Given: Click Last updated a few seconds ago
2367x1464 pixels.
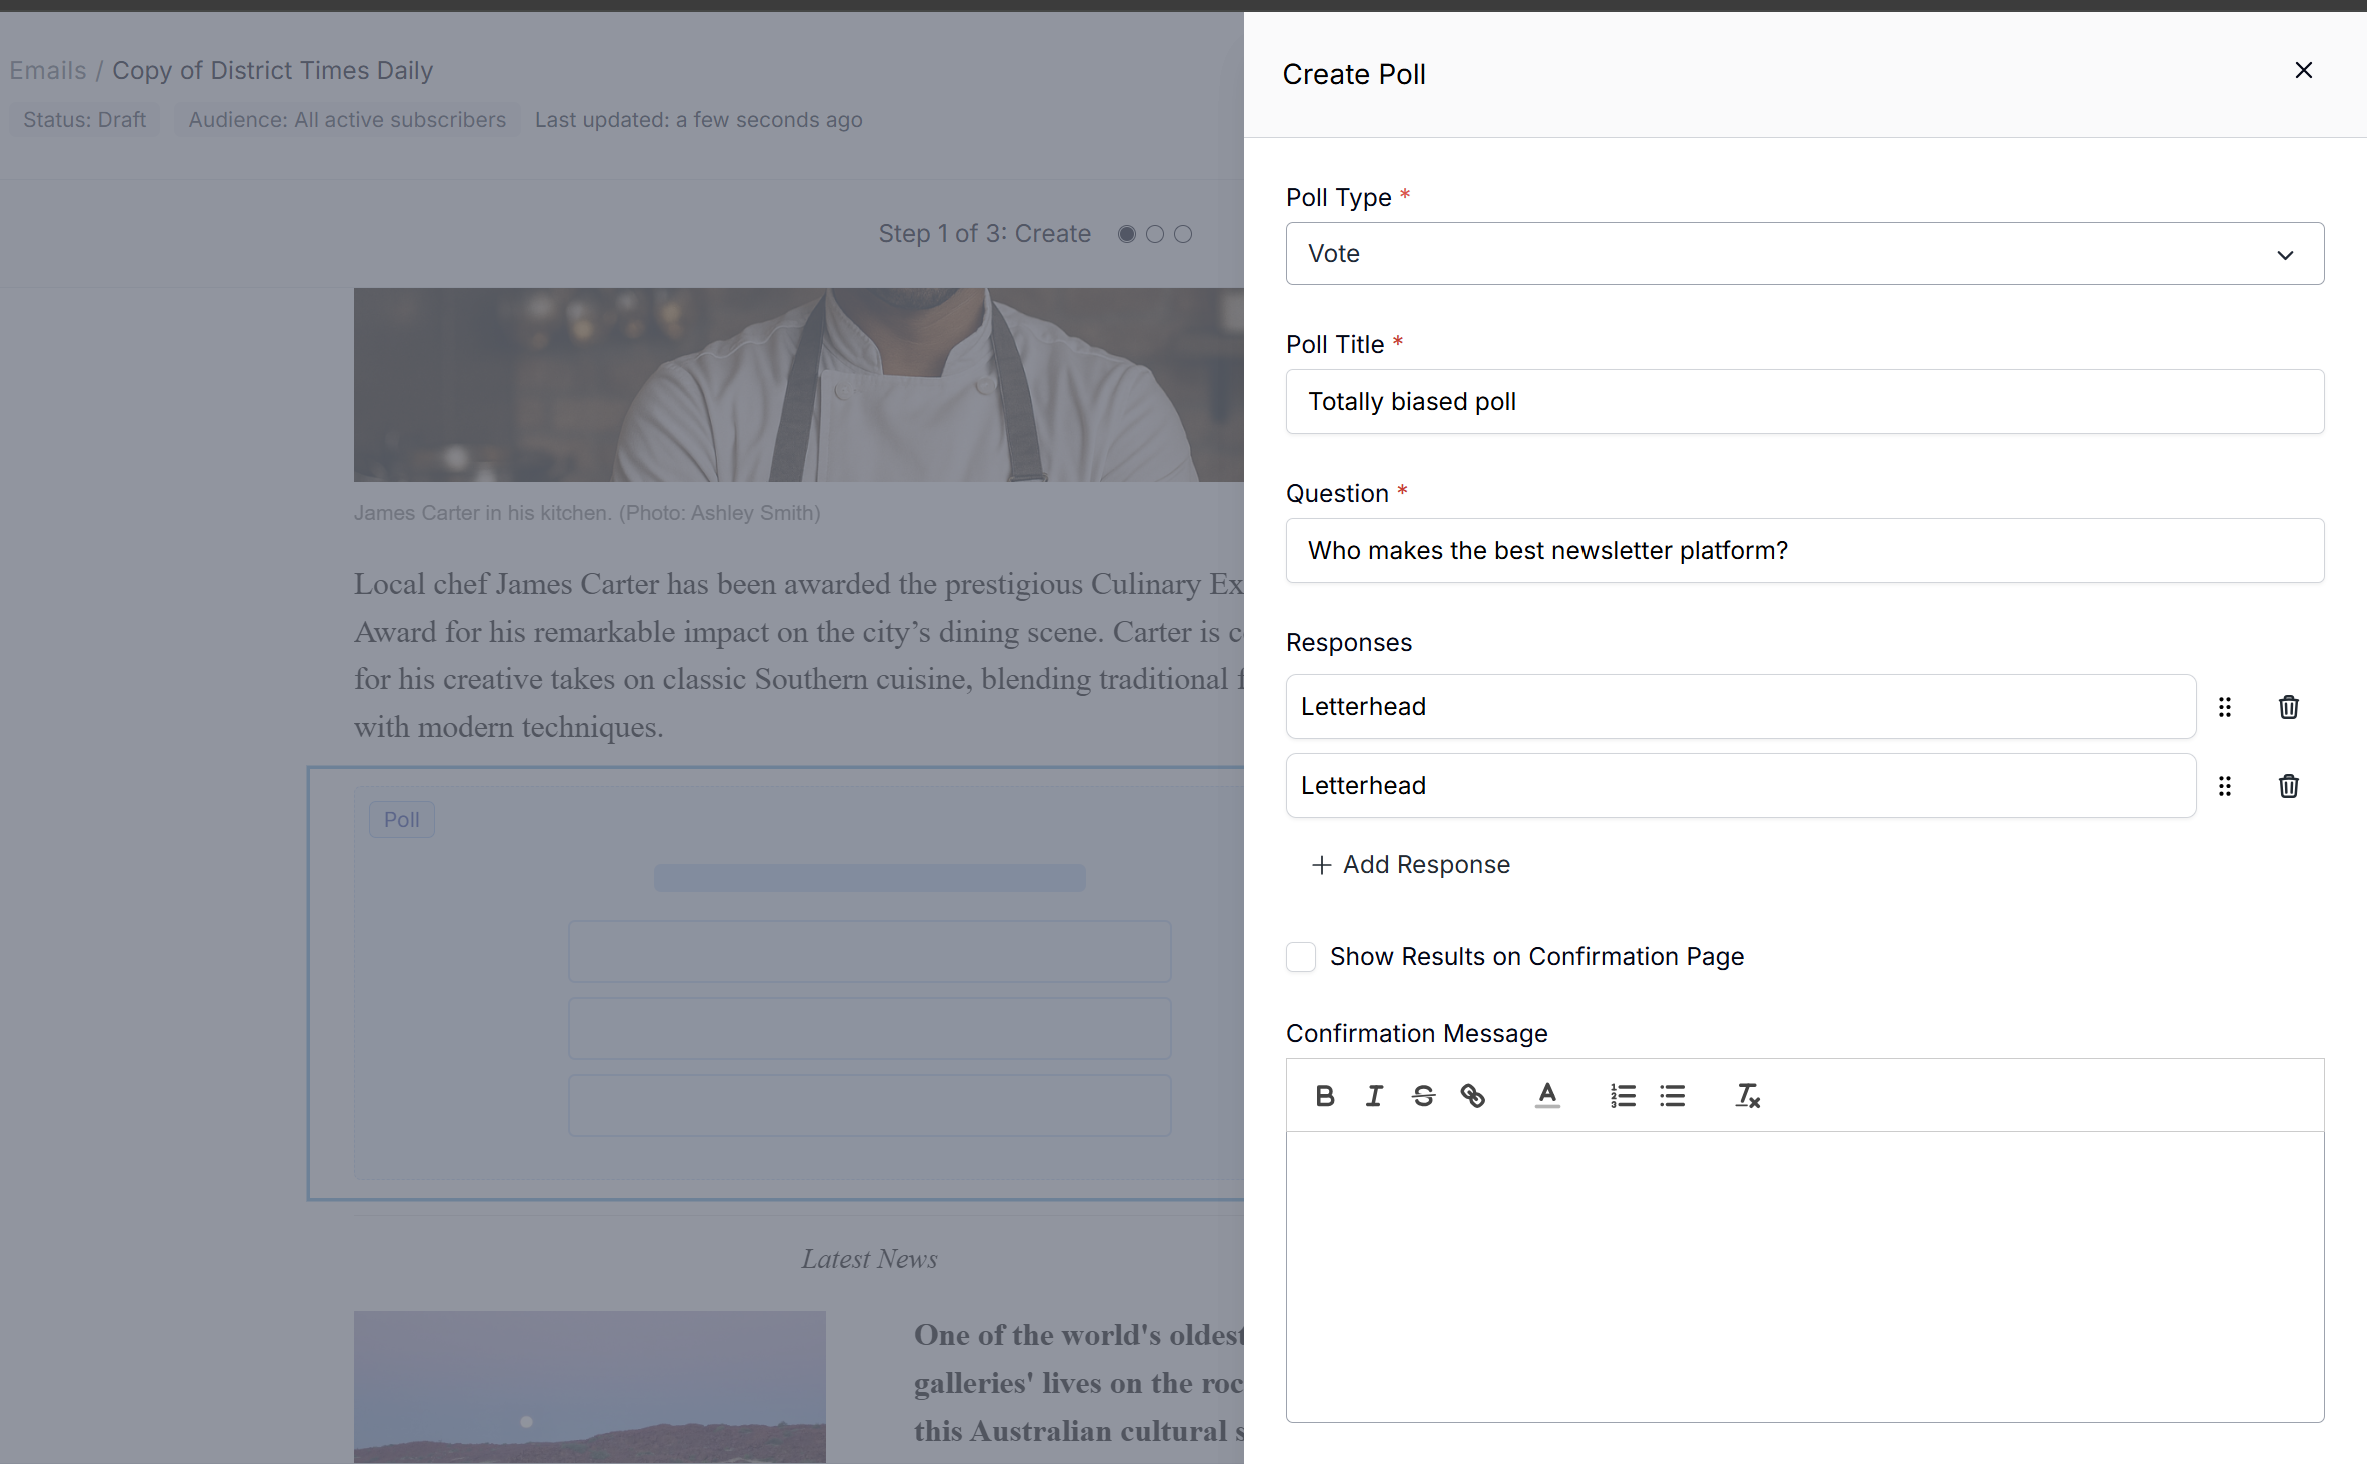Looking at the screenshot, I should tap(698, 120).
